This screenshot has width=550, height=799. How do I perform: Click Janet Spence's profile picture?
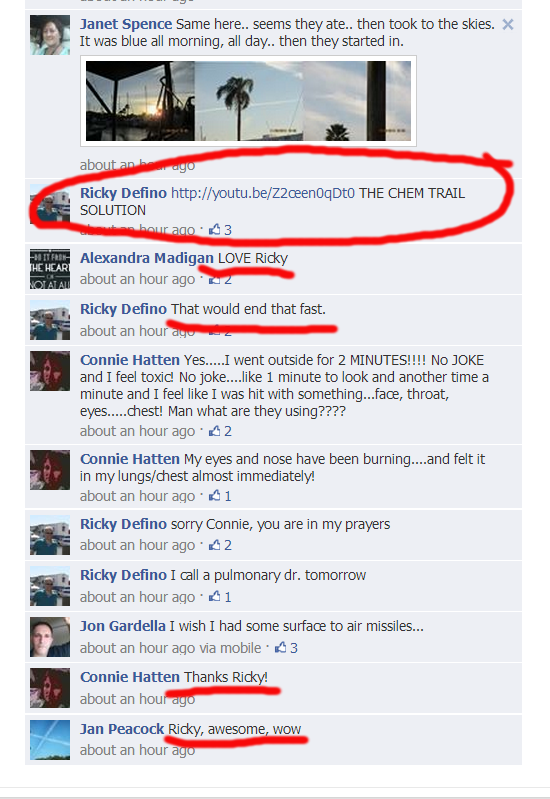[50, 35]
